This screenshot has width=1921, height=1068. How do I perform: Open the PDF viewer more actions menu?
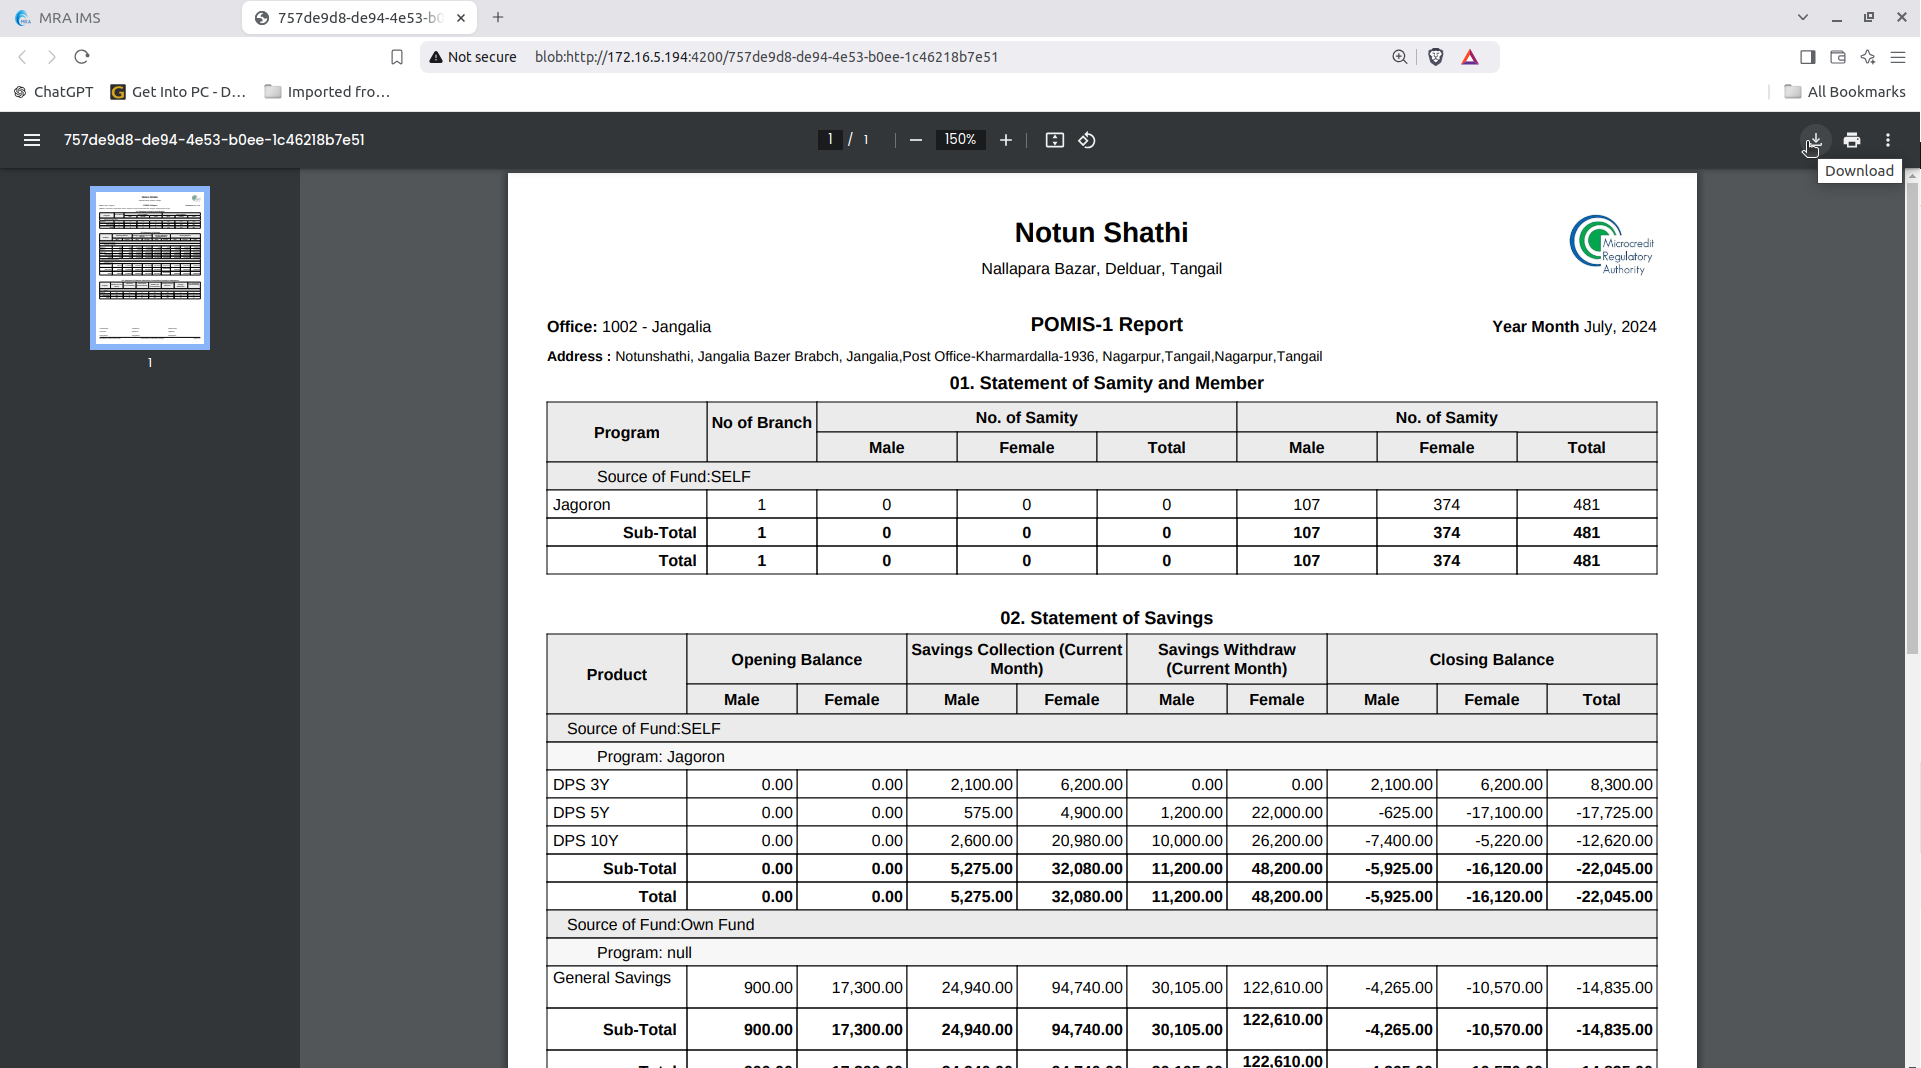[1888, 140]
